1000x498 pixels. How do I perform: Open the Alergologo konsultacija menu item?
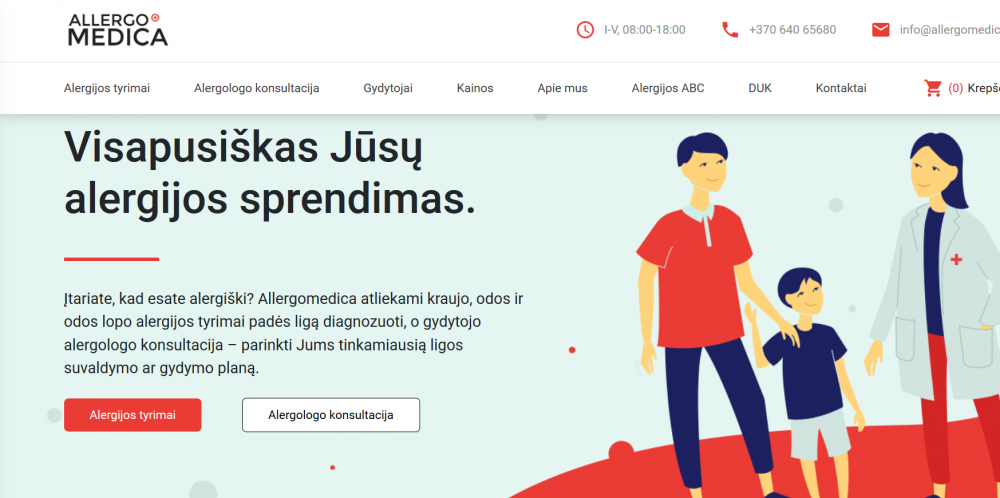[x=256, y=88]
